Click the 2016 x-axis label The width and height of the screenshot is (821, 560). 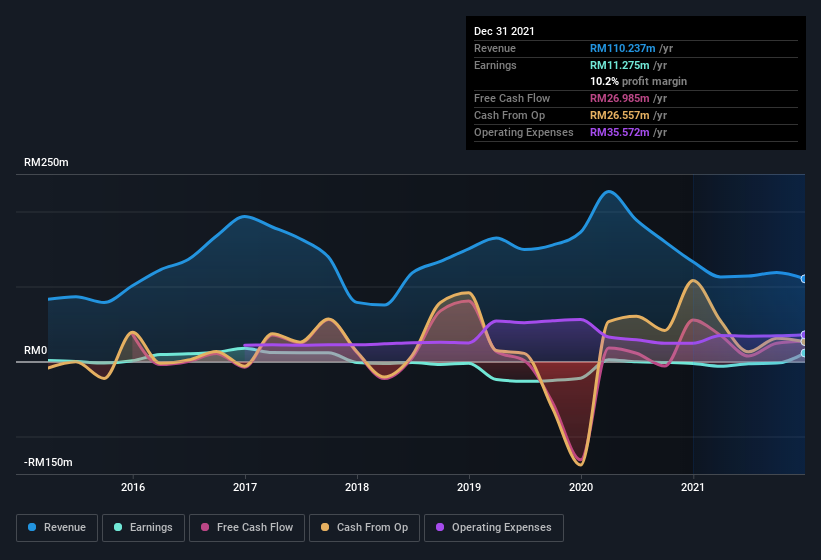tap(133, 487)
